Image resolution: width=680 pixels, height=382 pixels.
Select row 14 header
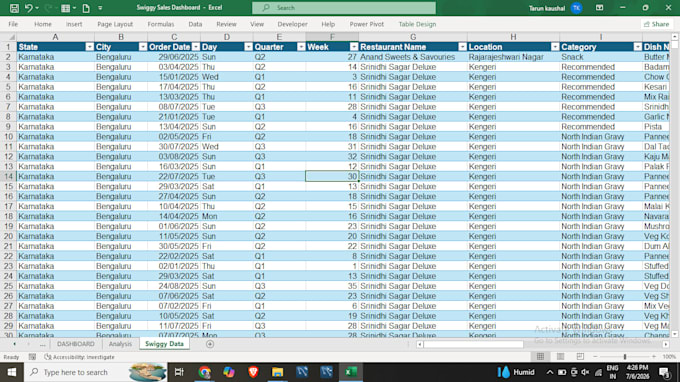click(8, 176)
